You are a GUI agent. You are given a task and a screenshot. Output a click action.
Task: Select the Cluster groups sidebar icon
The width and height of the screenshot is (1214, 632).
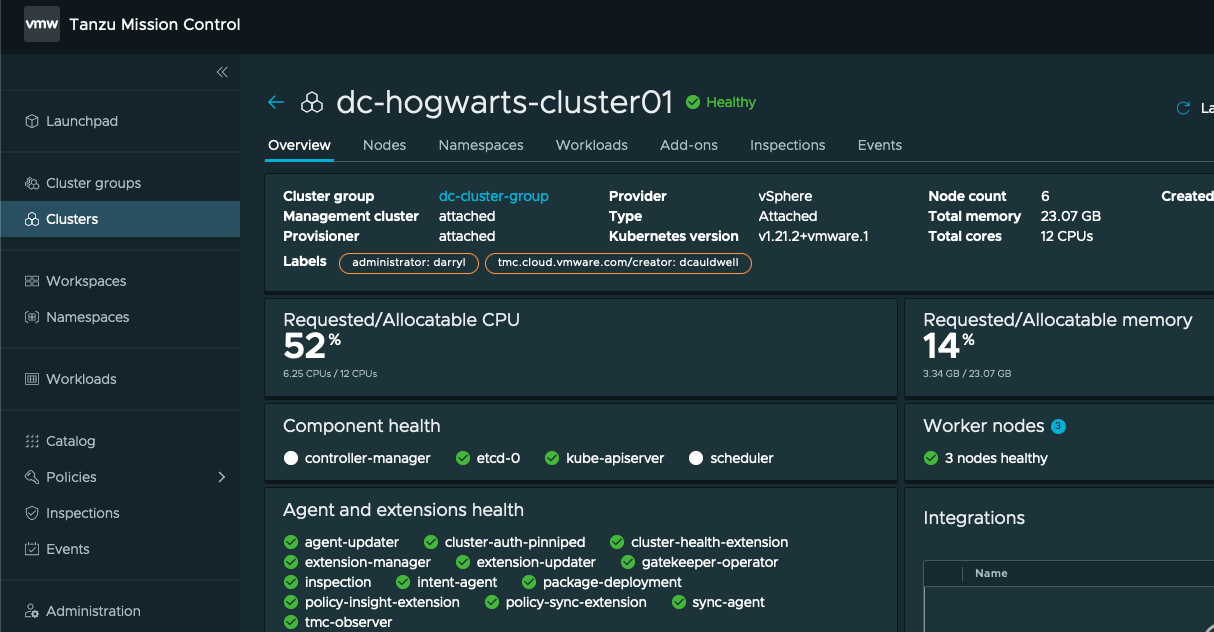pos(30,183)
